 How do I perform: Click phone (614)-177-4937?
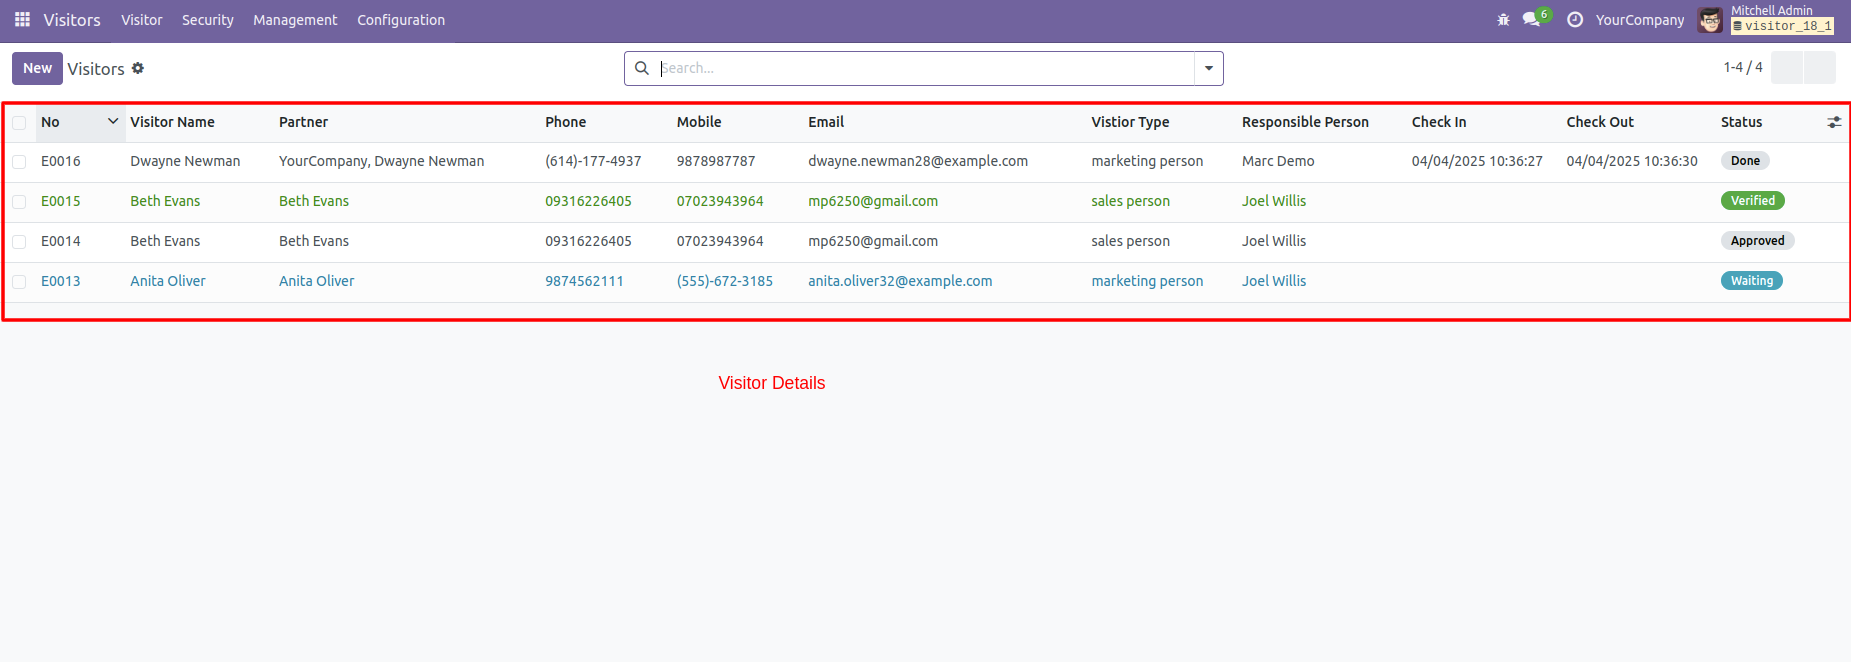(593, 161)
